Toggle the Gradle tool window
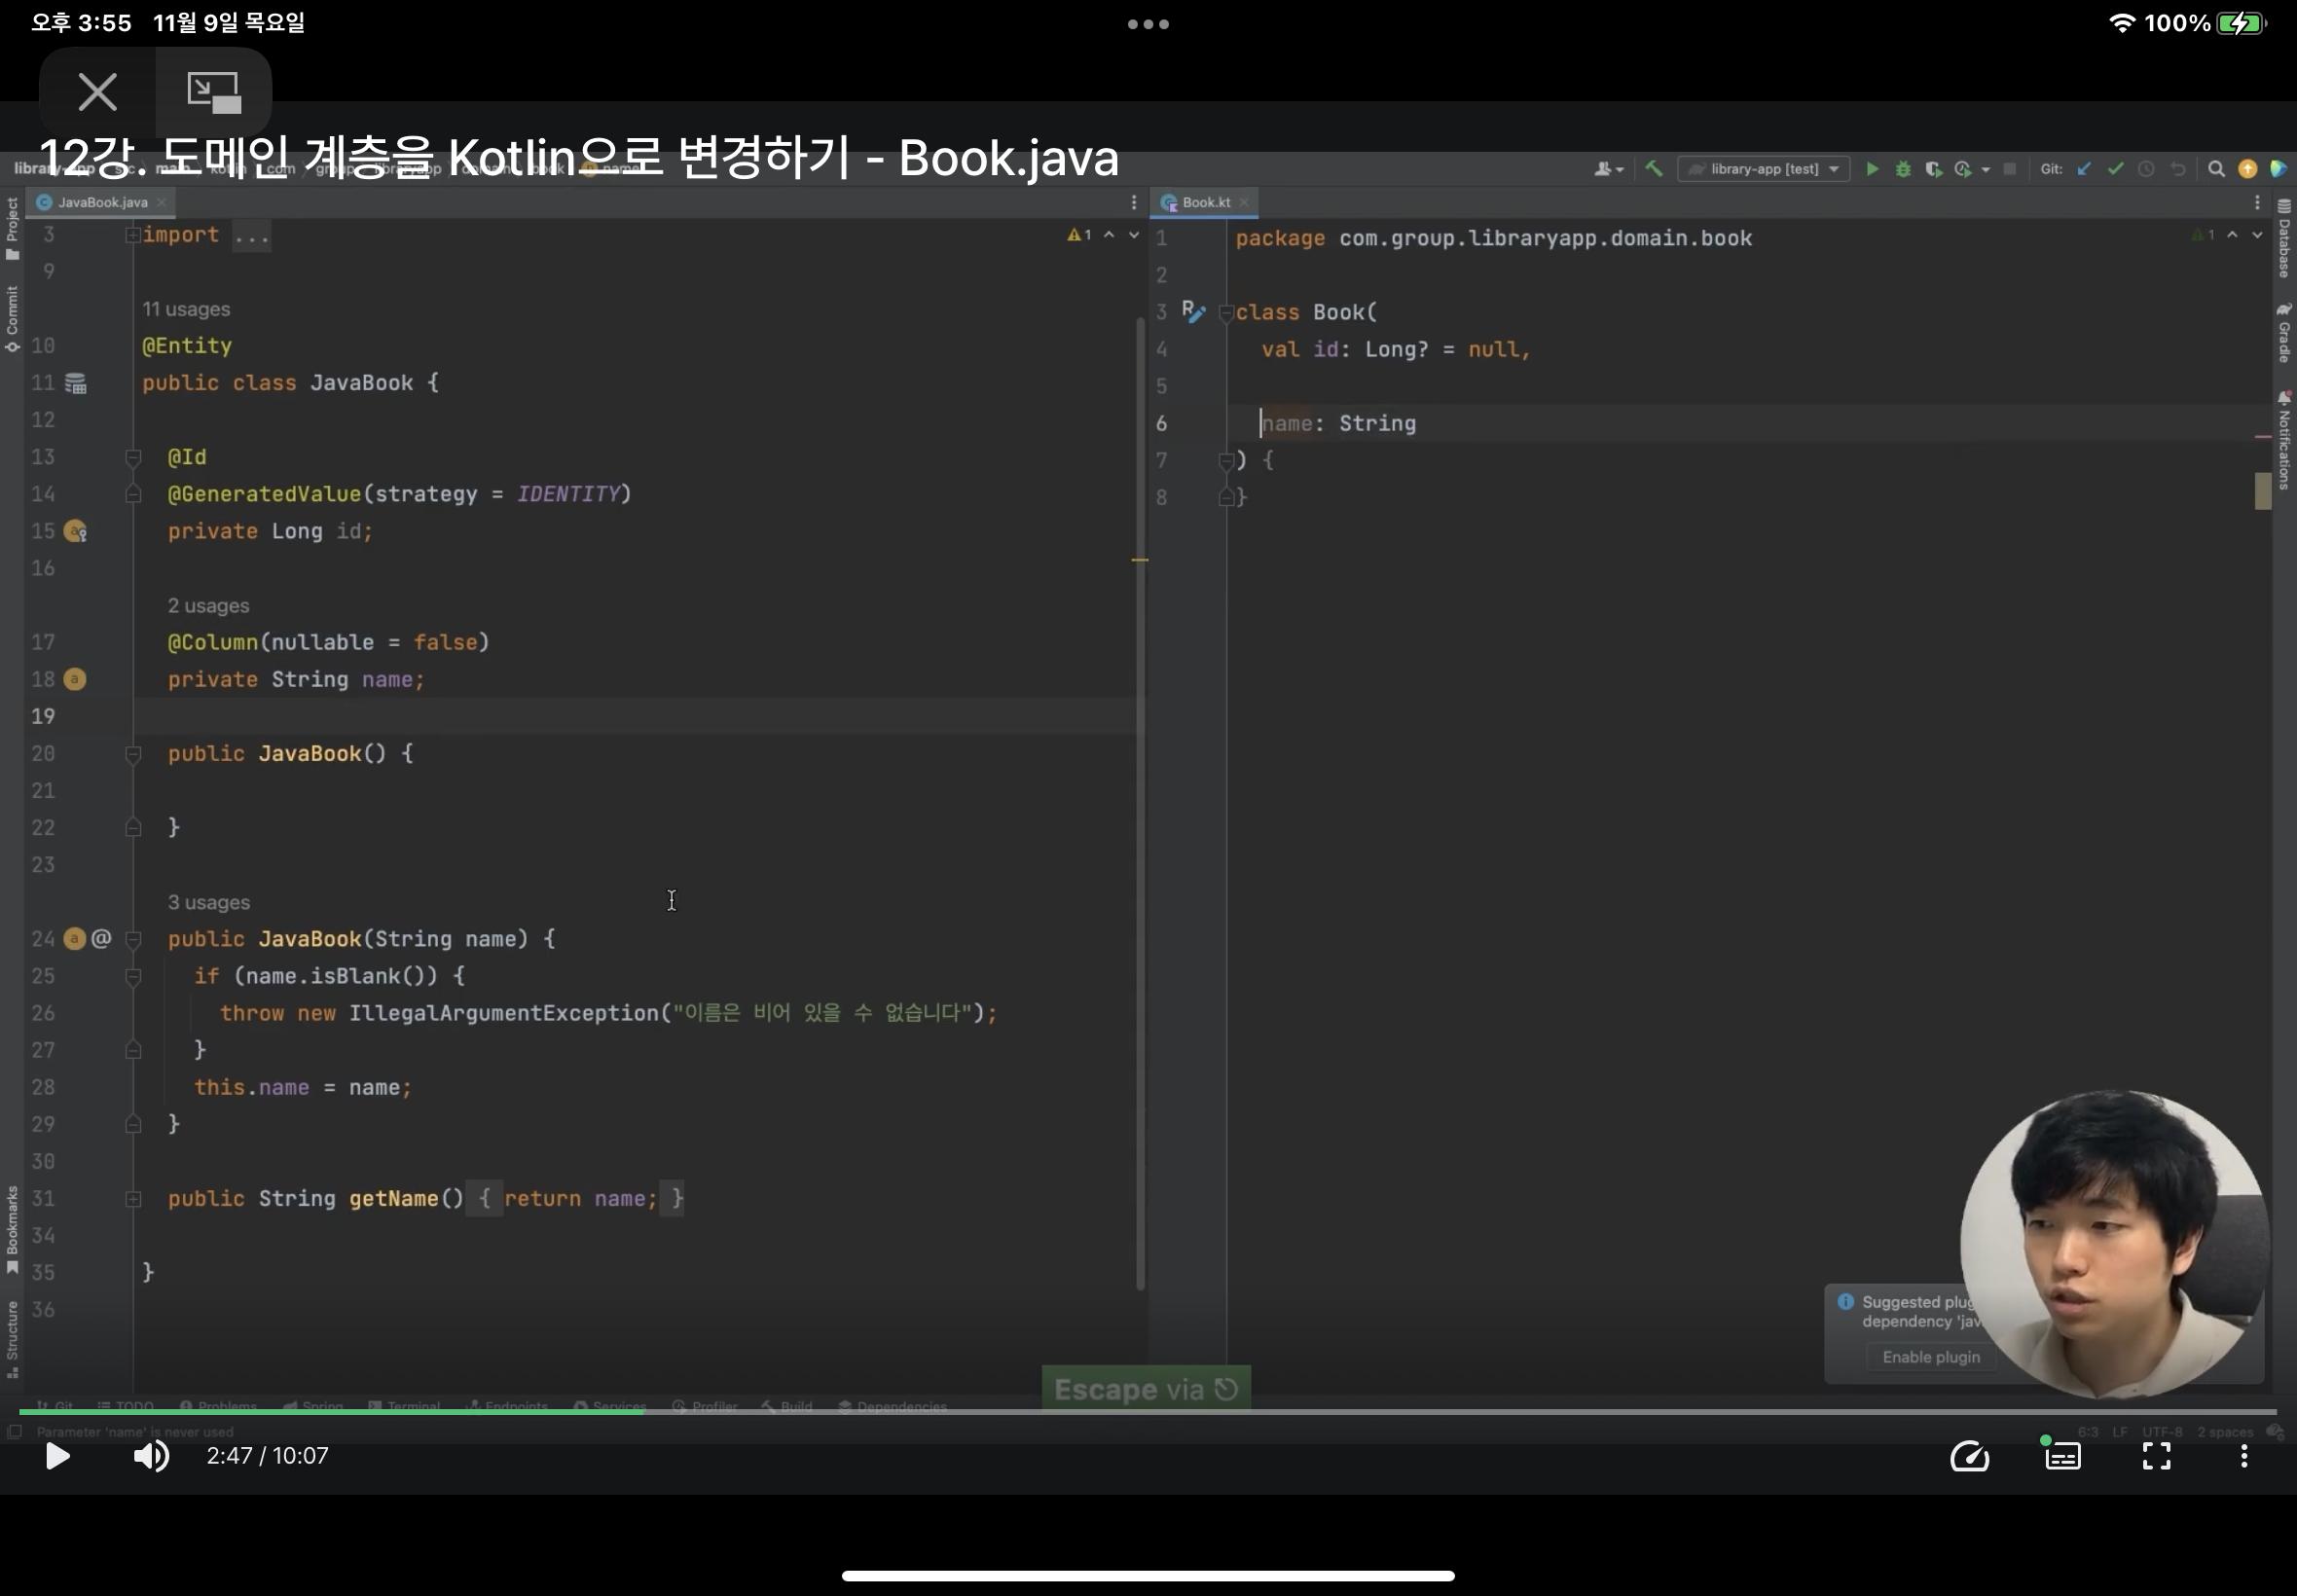The width and height of the screenshot is (2297, 1596). [2284, 333]
